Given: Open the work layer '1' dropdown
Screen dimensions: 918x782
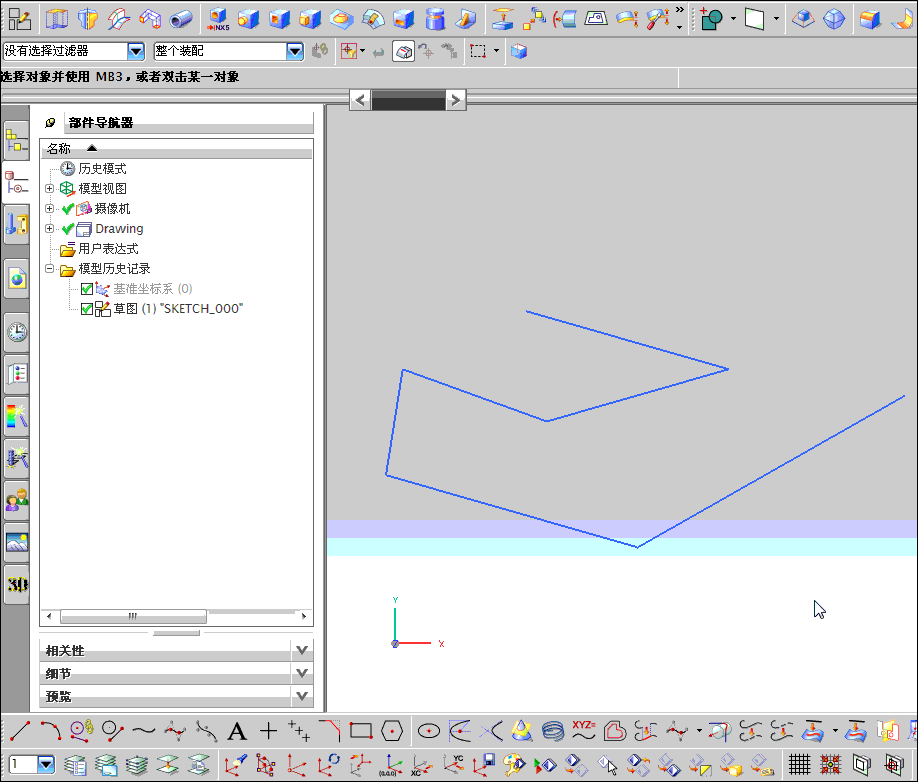Looking at the screenshot, I should click(46, 764).
